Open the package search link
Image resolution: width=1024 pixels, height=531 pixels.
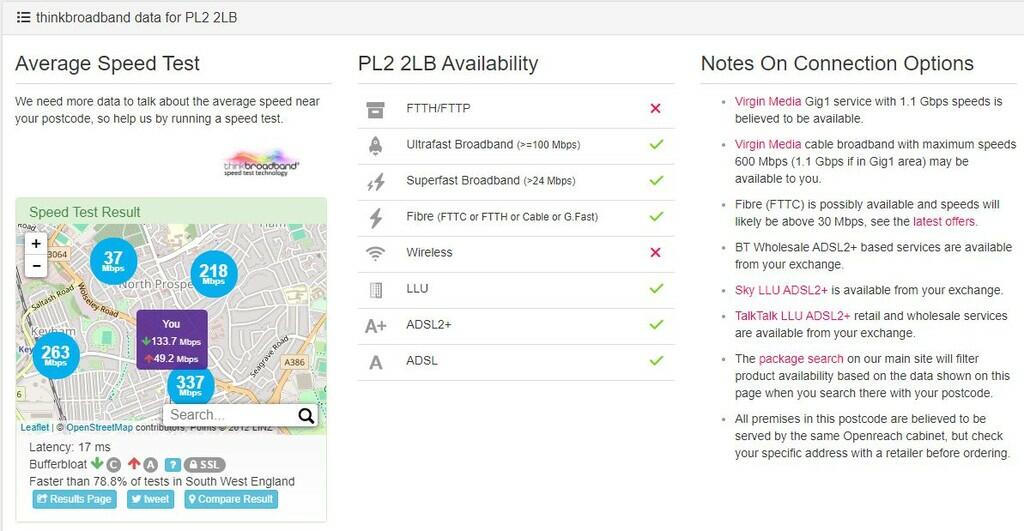[x=801, y=359]
